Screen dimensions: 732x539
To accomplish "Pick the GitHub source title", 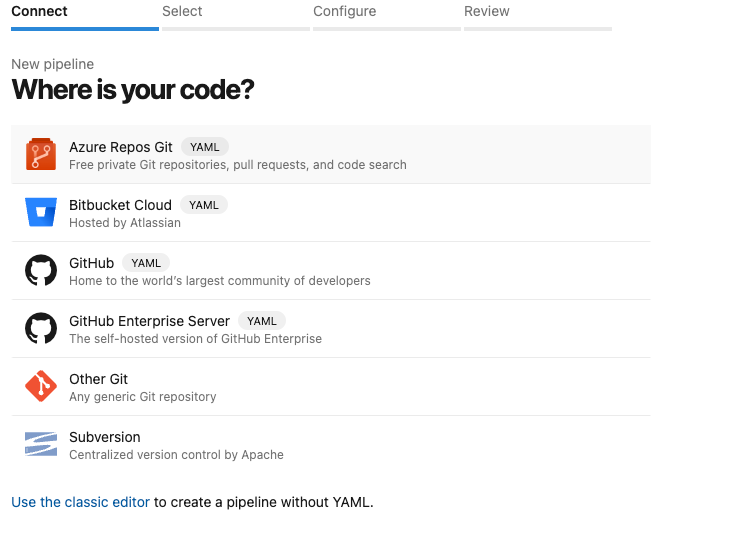I will (x=92, y=263).
